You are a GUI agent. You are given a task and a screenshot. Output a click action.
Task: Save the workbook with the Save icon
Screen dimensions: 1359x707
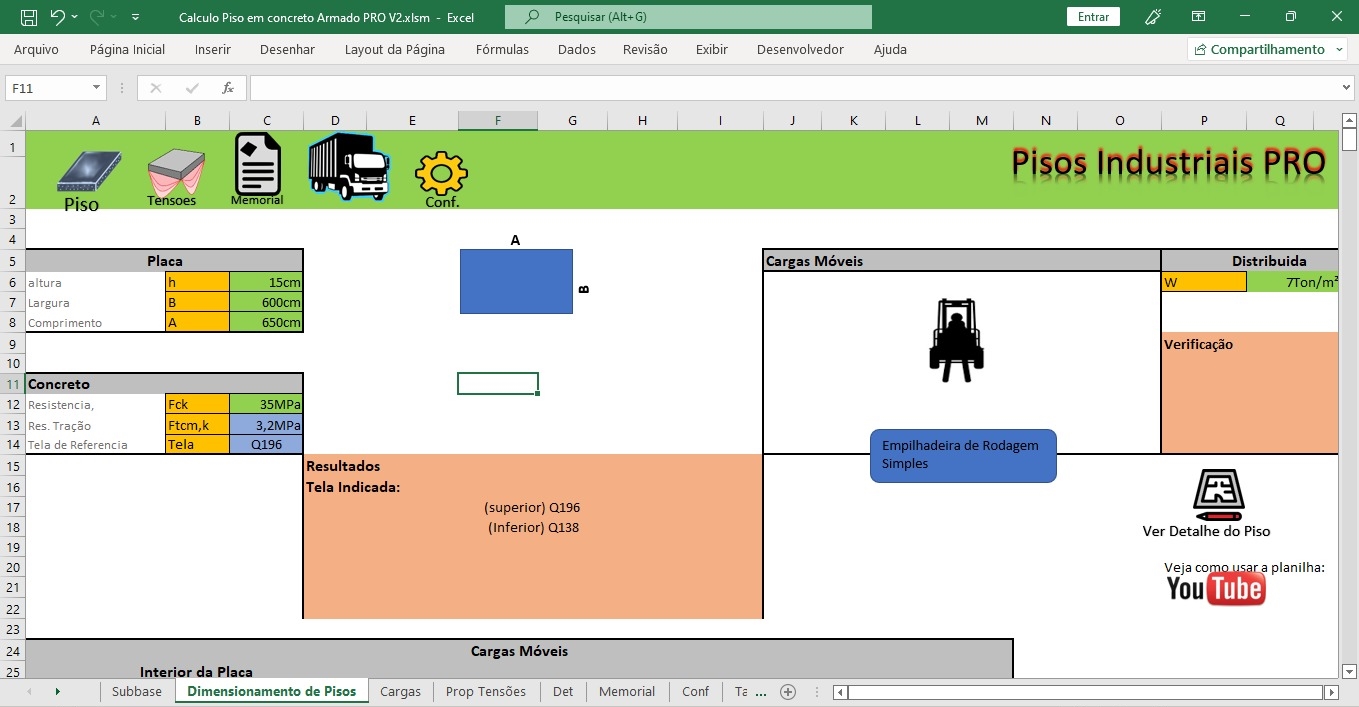(x=28, y=17)
